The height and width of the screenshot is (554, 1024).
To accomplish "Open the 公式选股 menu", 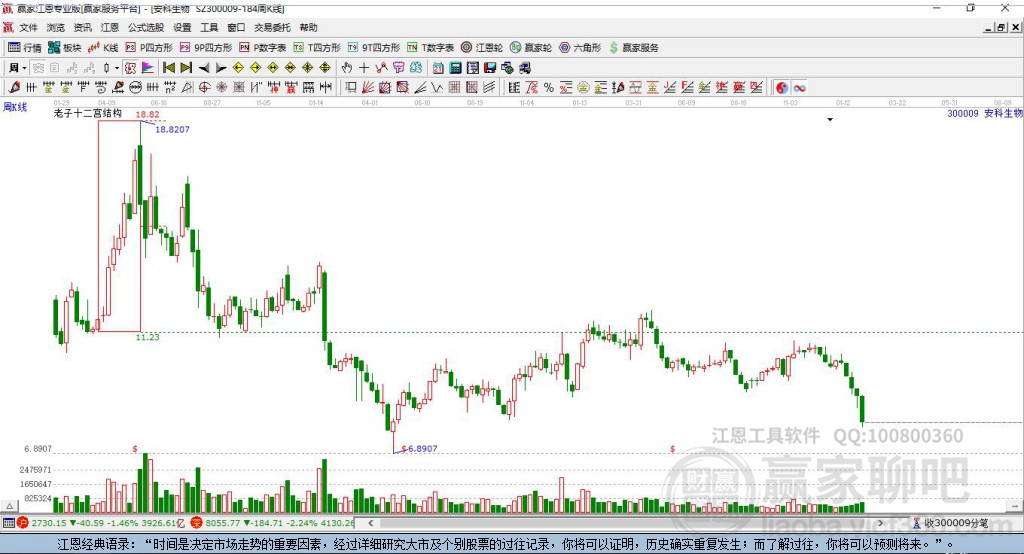I will click(x=146, y=27).
